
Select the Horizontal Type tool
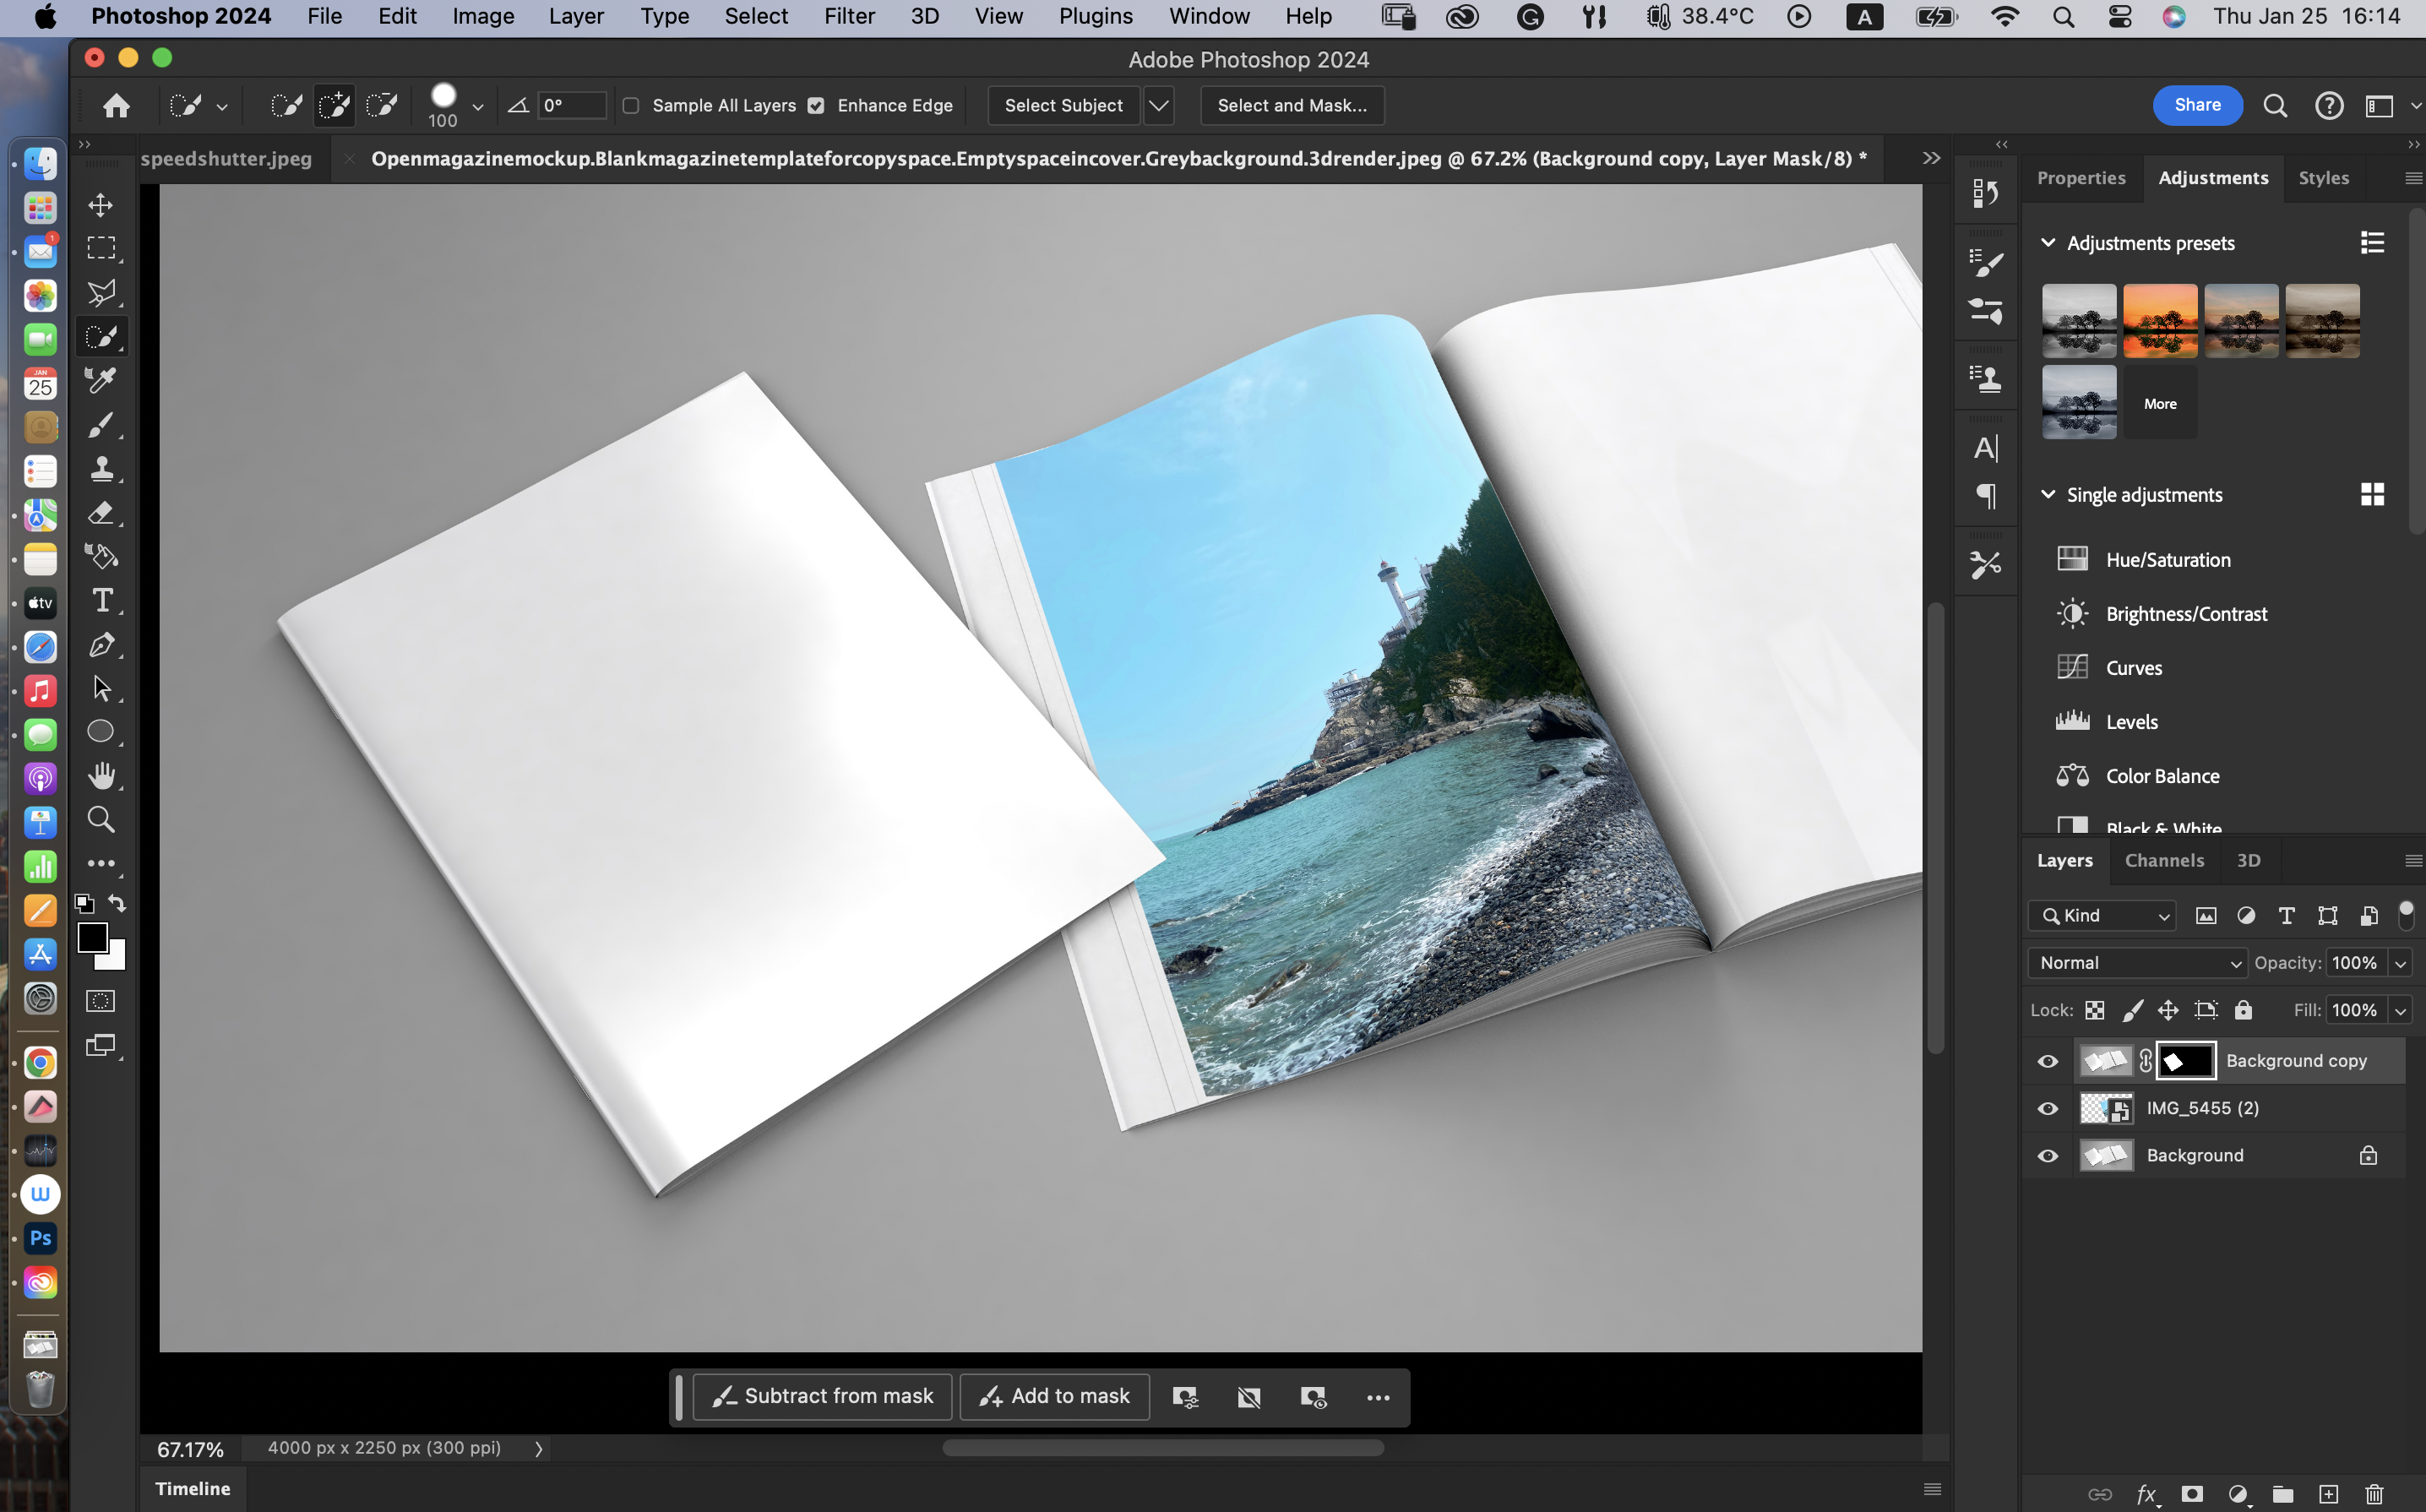click(x=101, y=600)
